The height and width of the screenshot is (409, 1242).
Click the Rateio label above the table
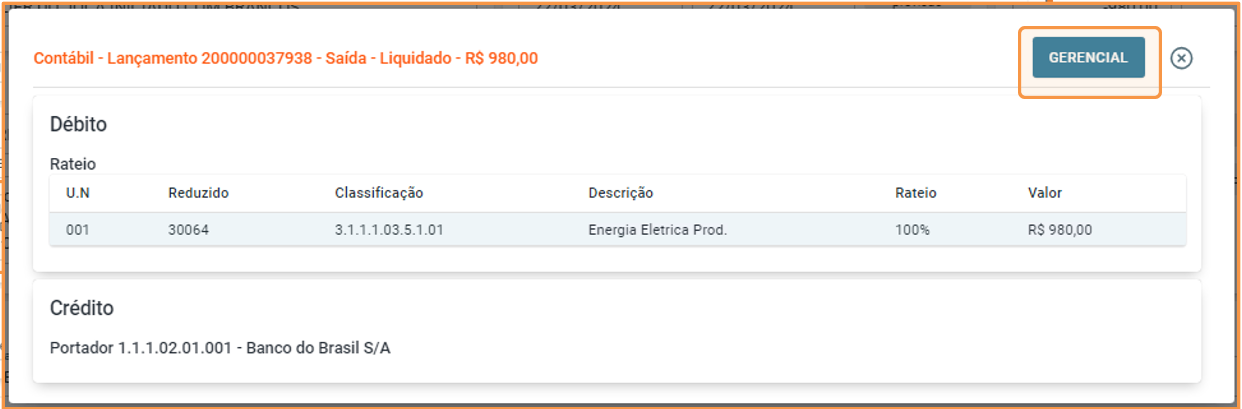pos(73,164)
